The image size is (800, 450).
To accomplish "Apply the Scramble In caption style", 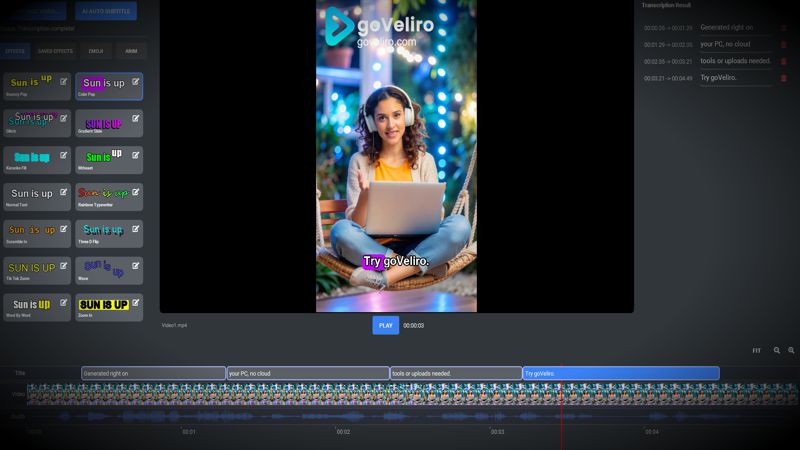I will click(x=37, y=234).
